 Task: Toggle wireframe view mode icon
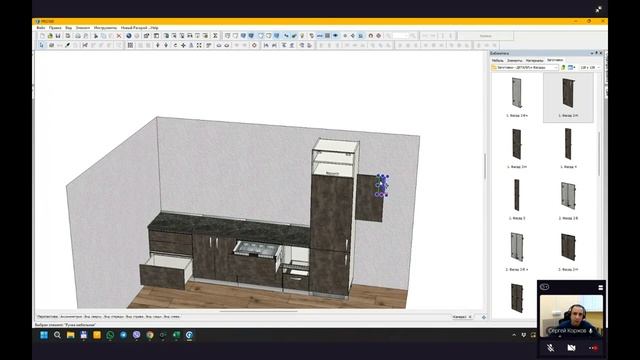227,36
